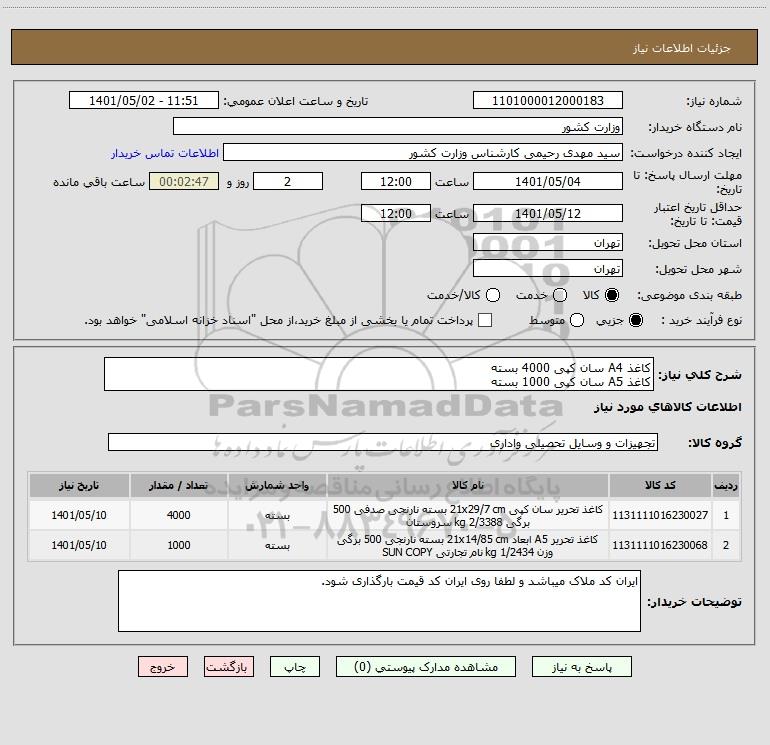770x745 pixels.
Task: Click the need date 1401/05/10 in row 1
Action: click(79, 515)
